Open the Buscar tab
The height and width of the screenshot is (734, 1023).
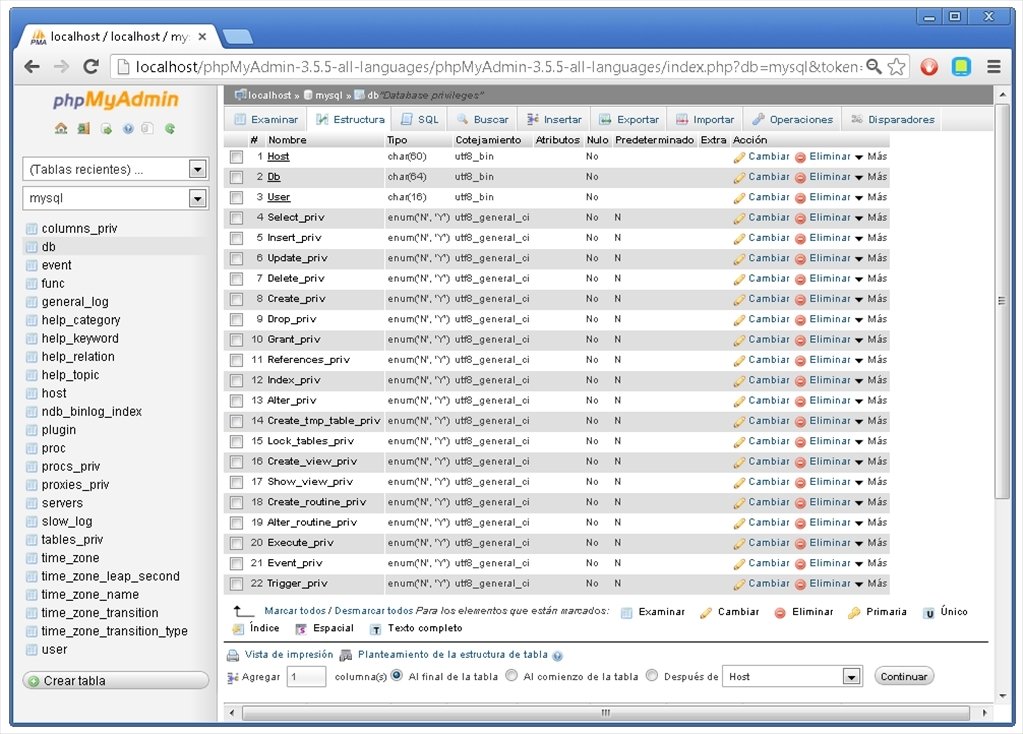coord(482,119)
